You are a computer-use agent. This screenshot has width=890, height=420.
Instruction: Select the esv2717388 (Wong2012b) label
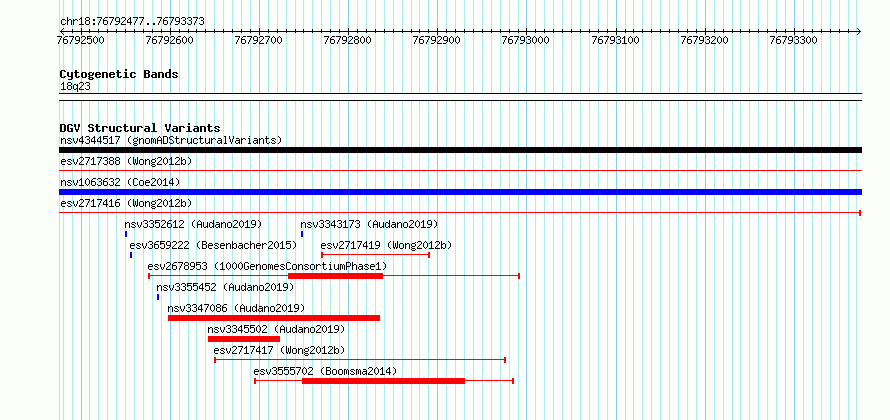pos(126,161)
